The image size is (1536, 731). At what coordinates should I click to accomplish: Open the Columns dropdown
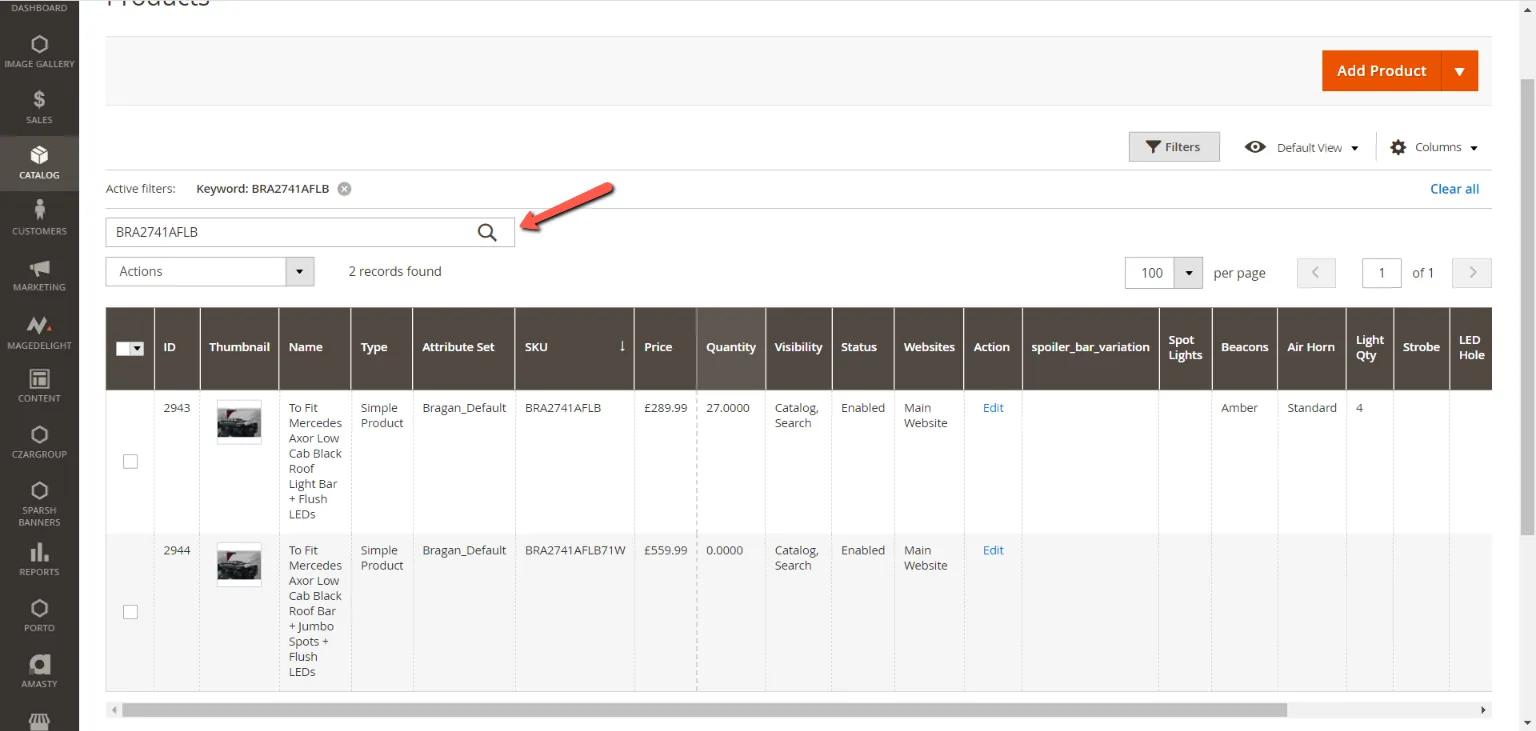[x=1434, y=147]
